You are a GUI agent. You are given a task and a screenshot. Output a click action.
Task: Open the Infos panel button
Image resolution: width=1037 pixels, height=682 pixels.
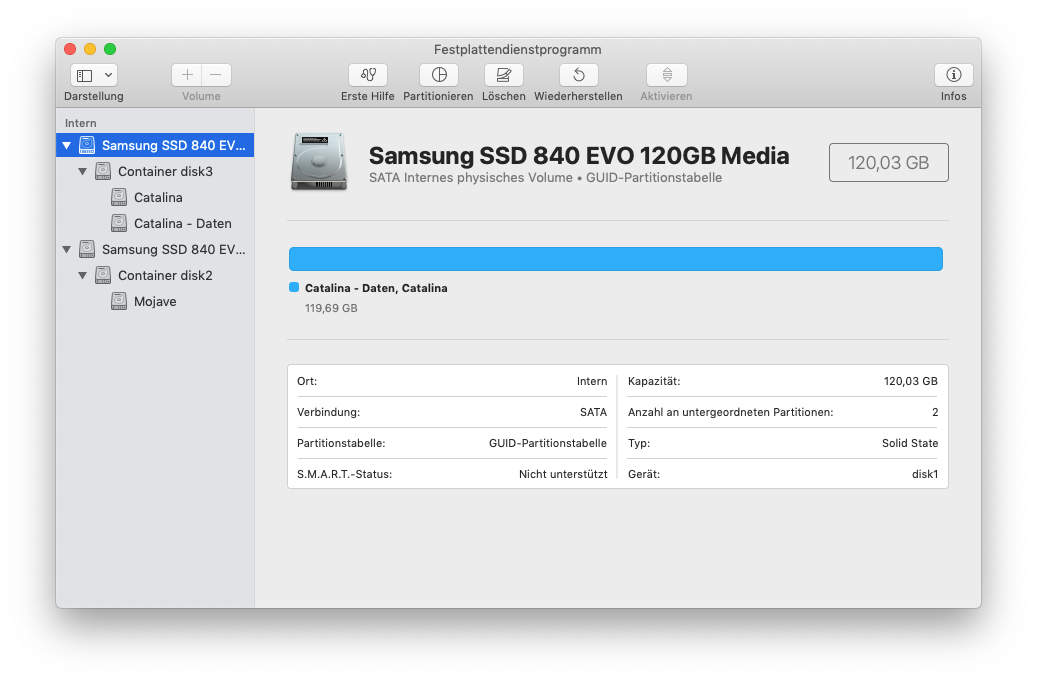tap(953, 75)
